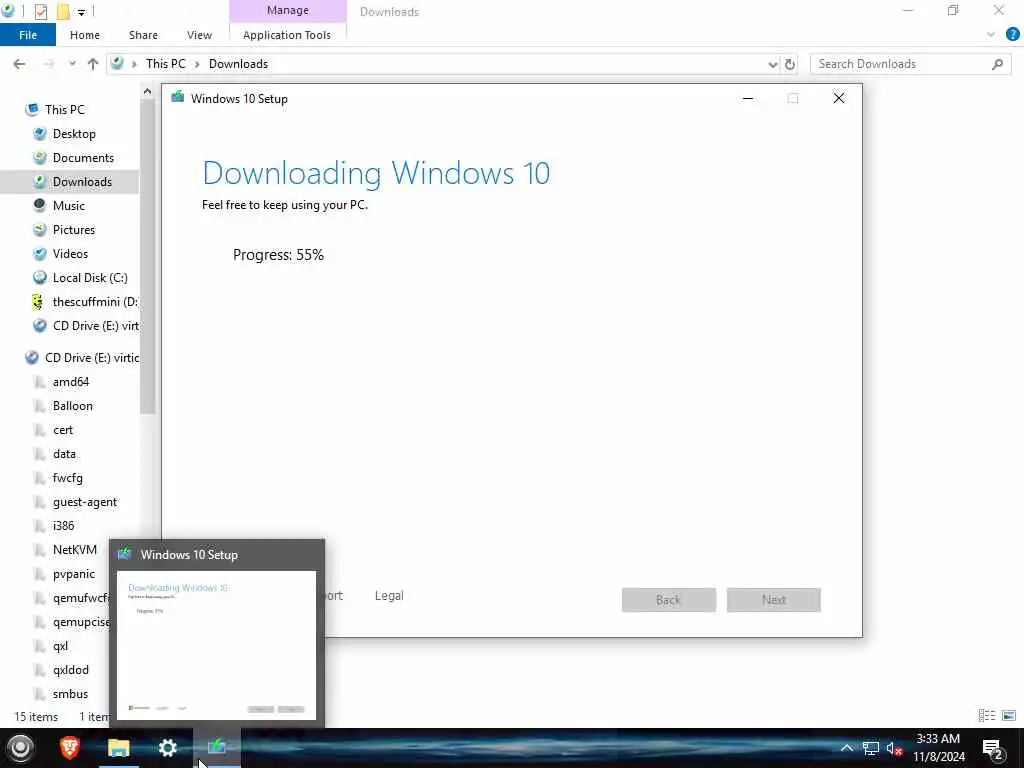This screenshot has width=1024, height=768.
Task: Open the Share ribbon tab
Action: tap(143, 35)
